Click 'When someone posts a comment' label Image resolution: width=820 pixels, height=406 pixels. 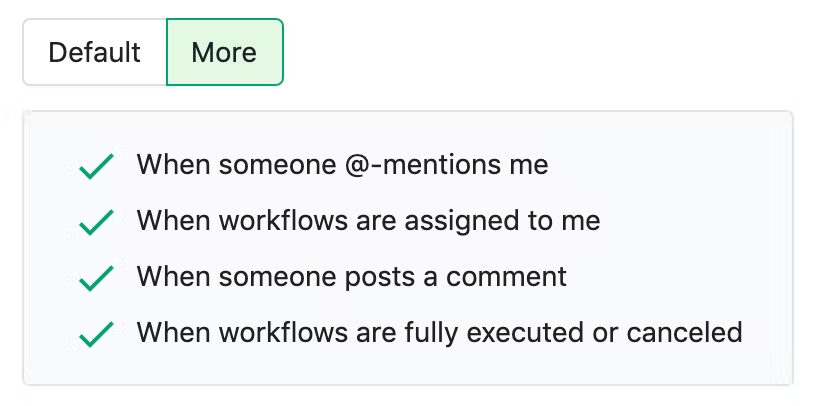tap(351, 276)
